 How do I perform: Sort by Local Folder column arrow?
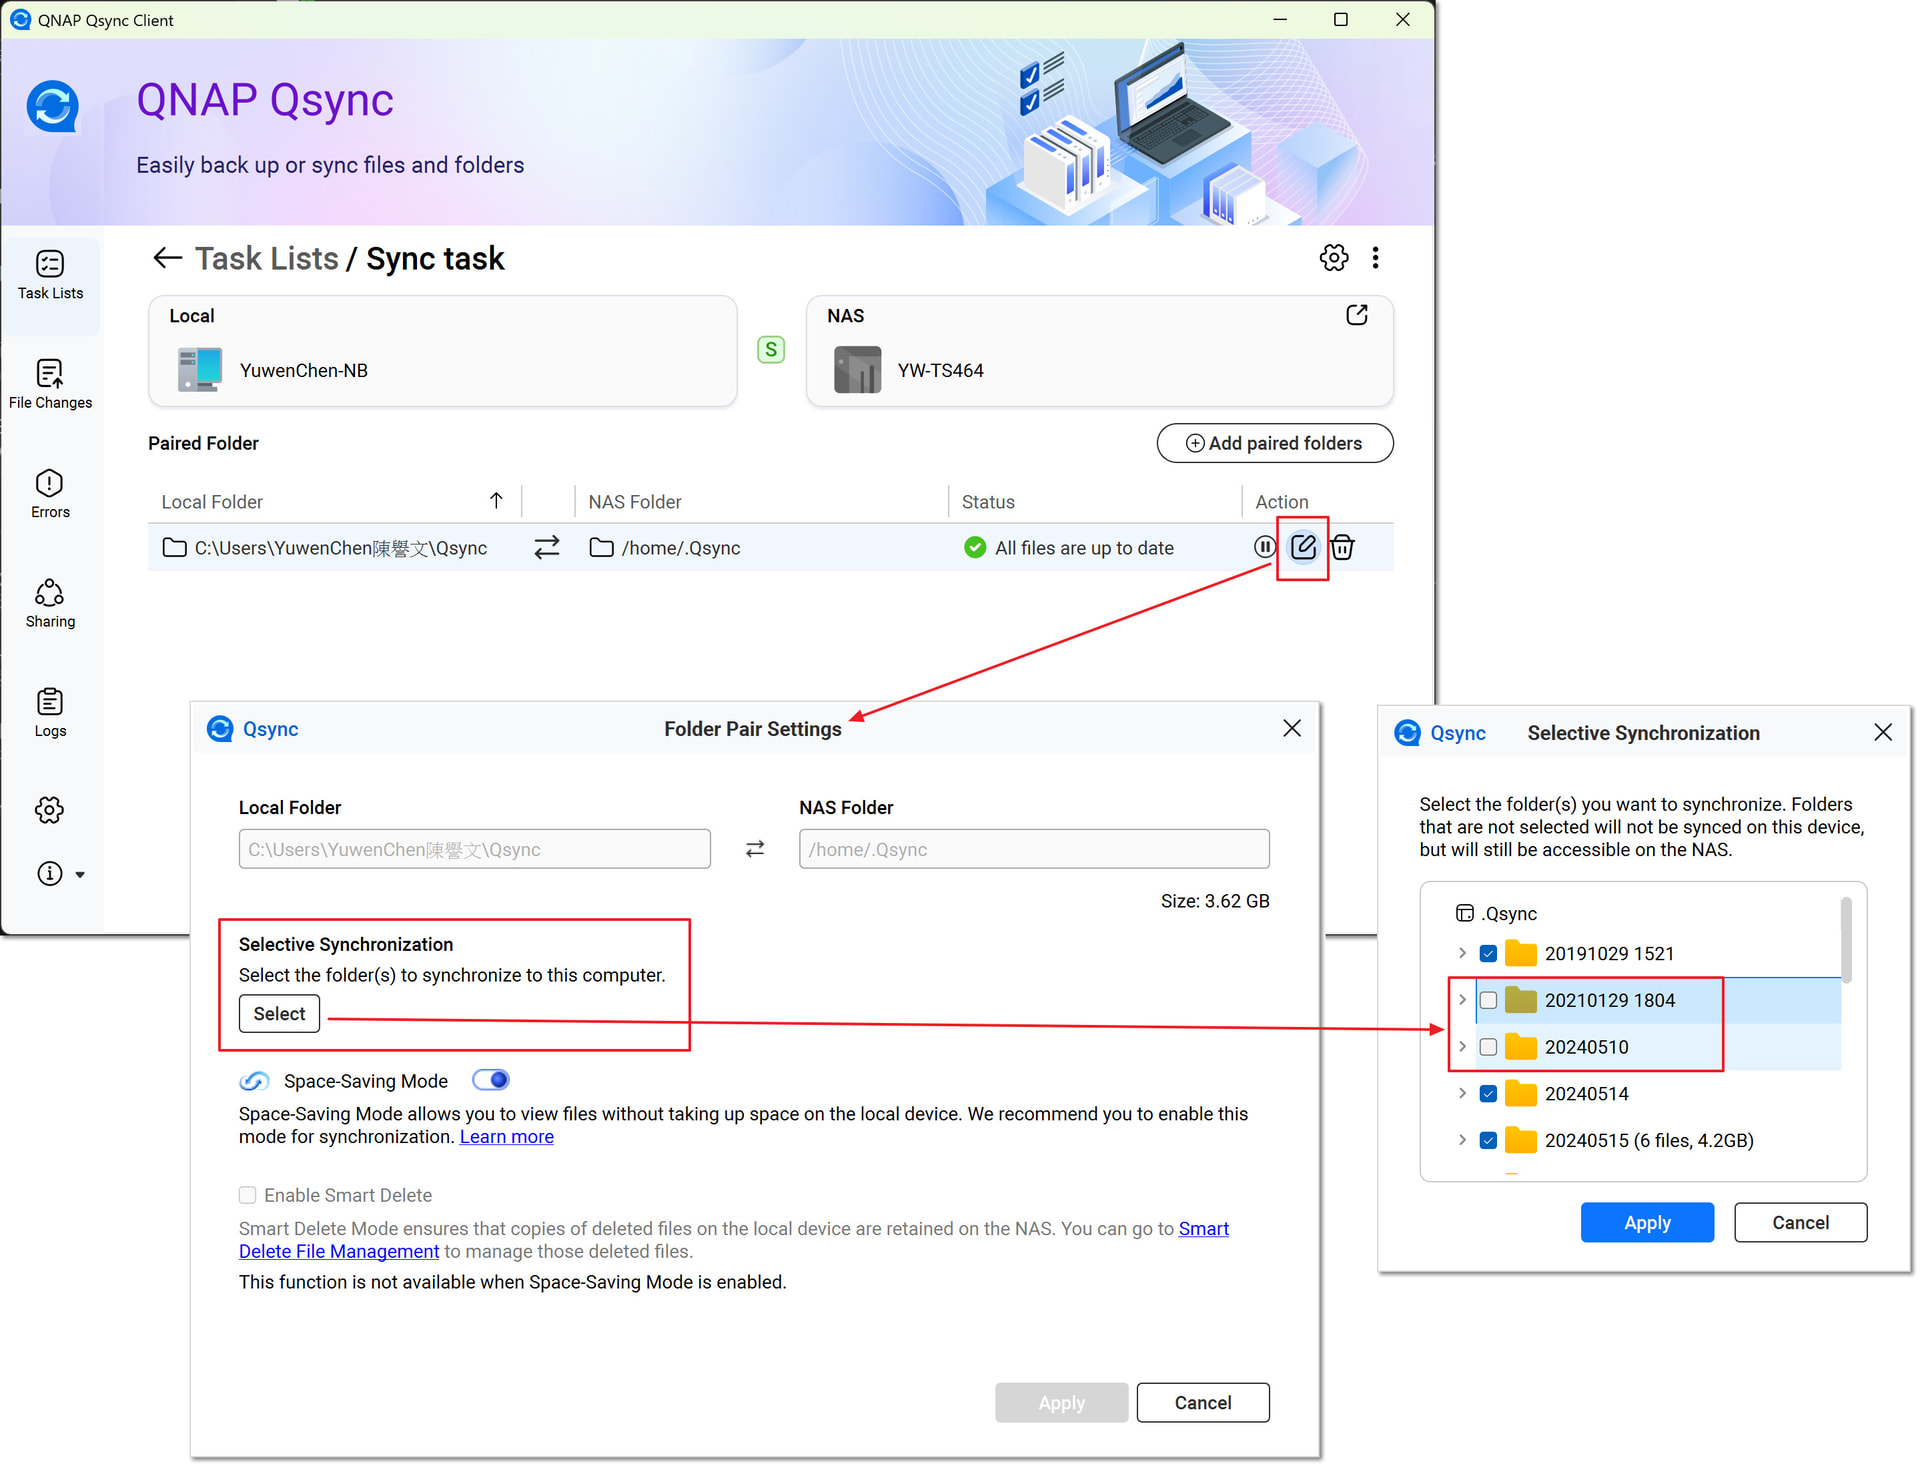(496, 501)
